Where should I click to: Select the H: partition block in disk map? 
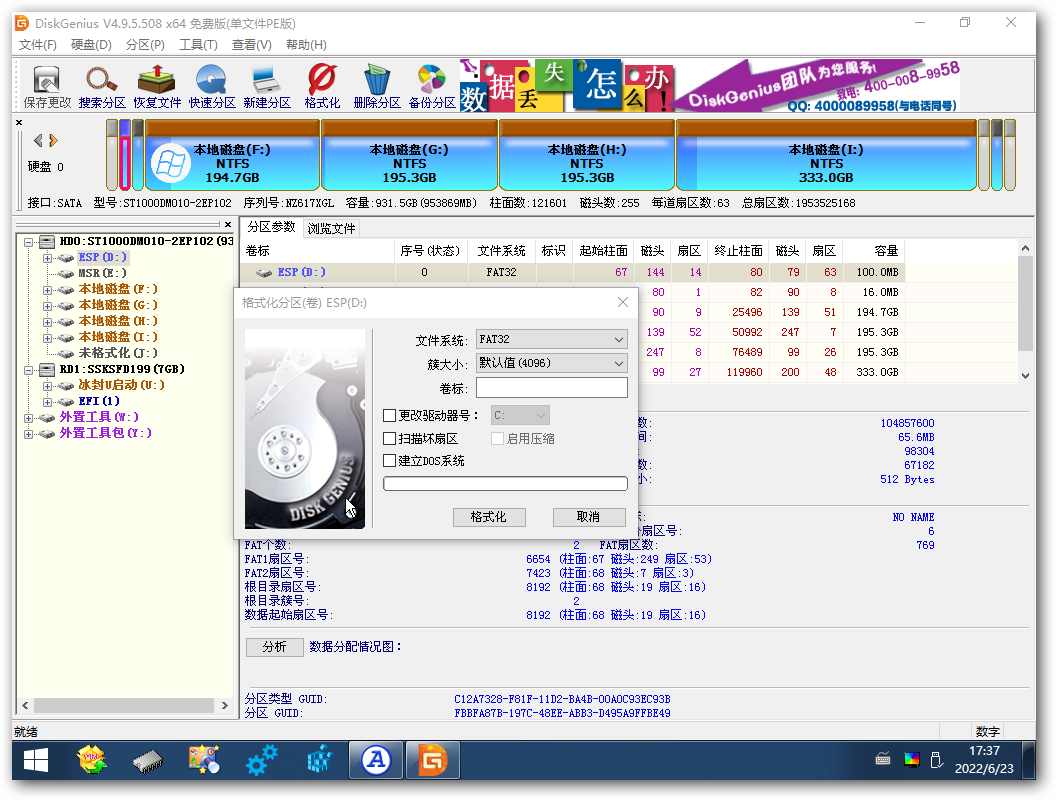click(587, 156)
